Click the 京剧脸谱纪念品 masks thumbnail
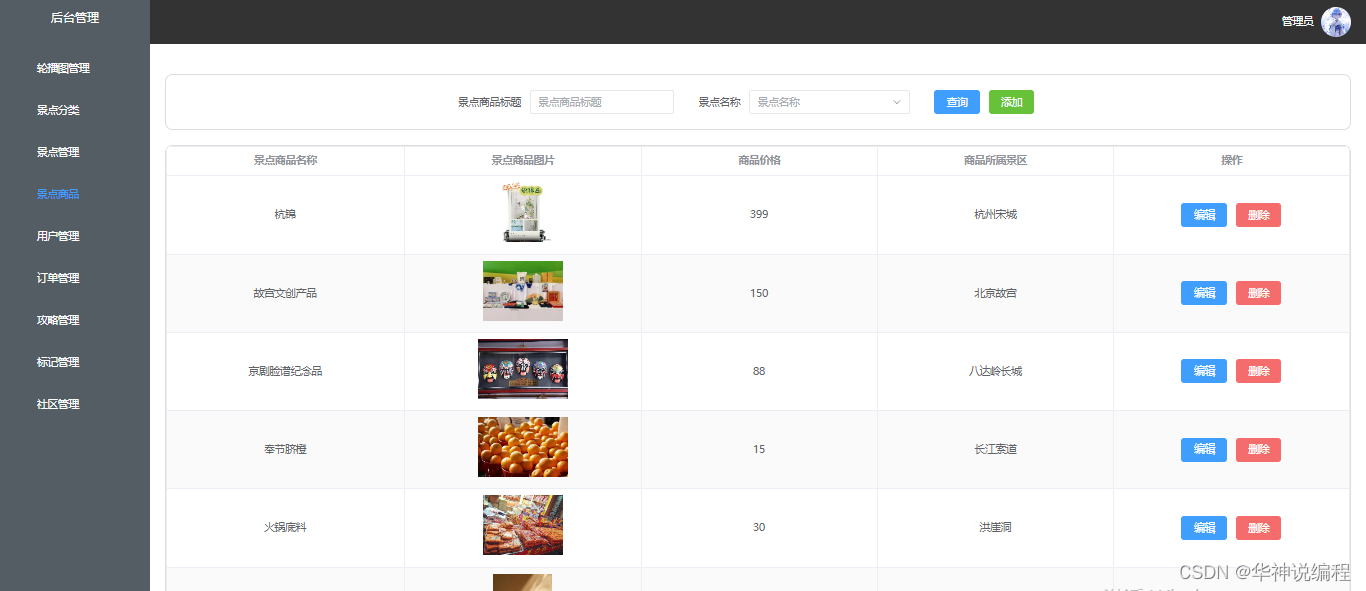 (523, 369)
